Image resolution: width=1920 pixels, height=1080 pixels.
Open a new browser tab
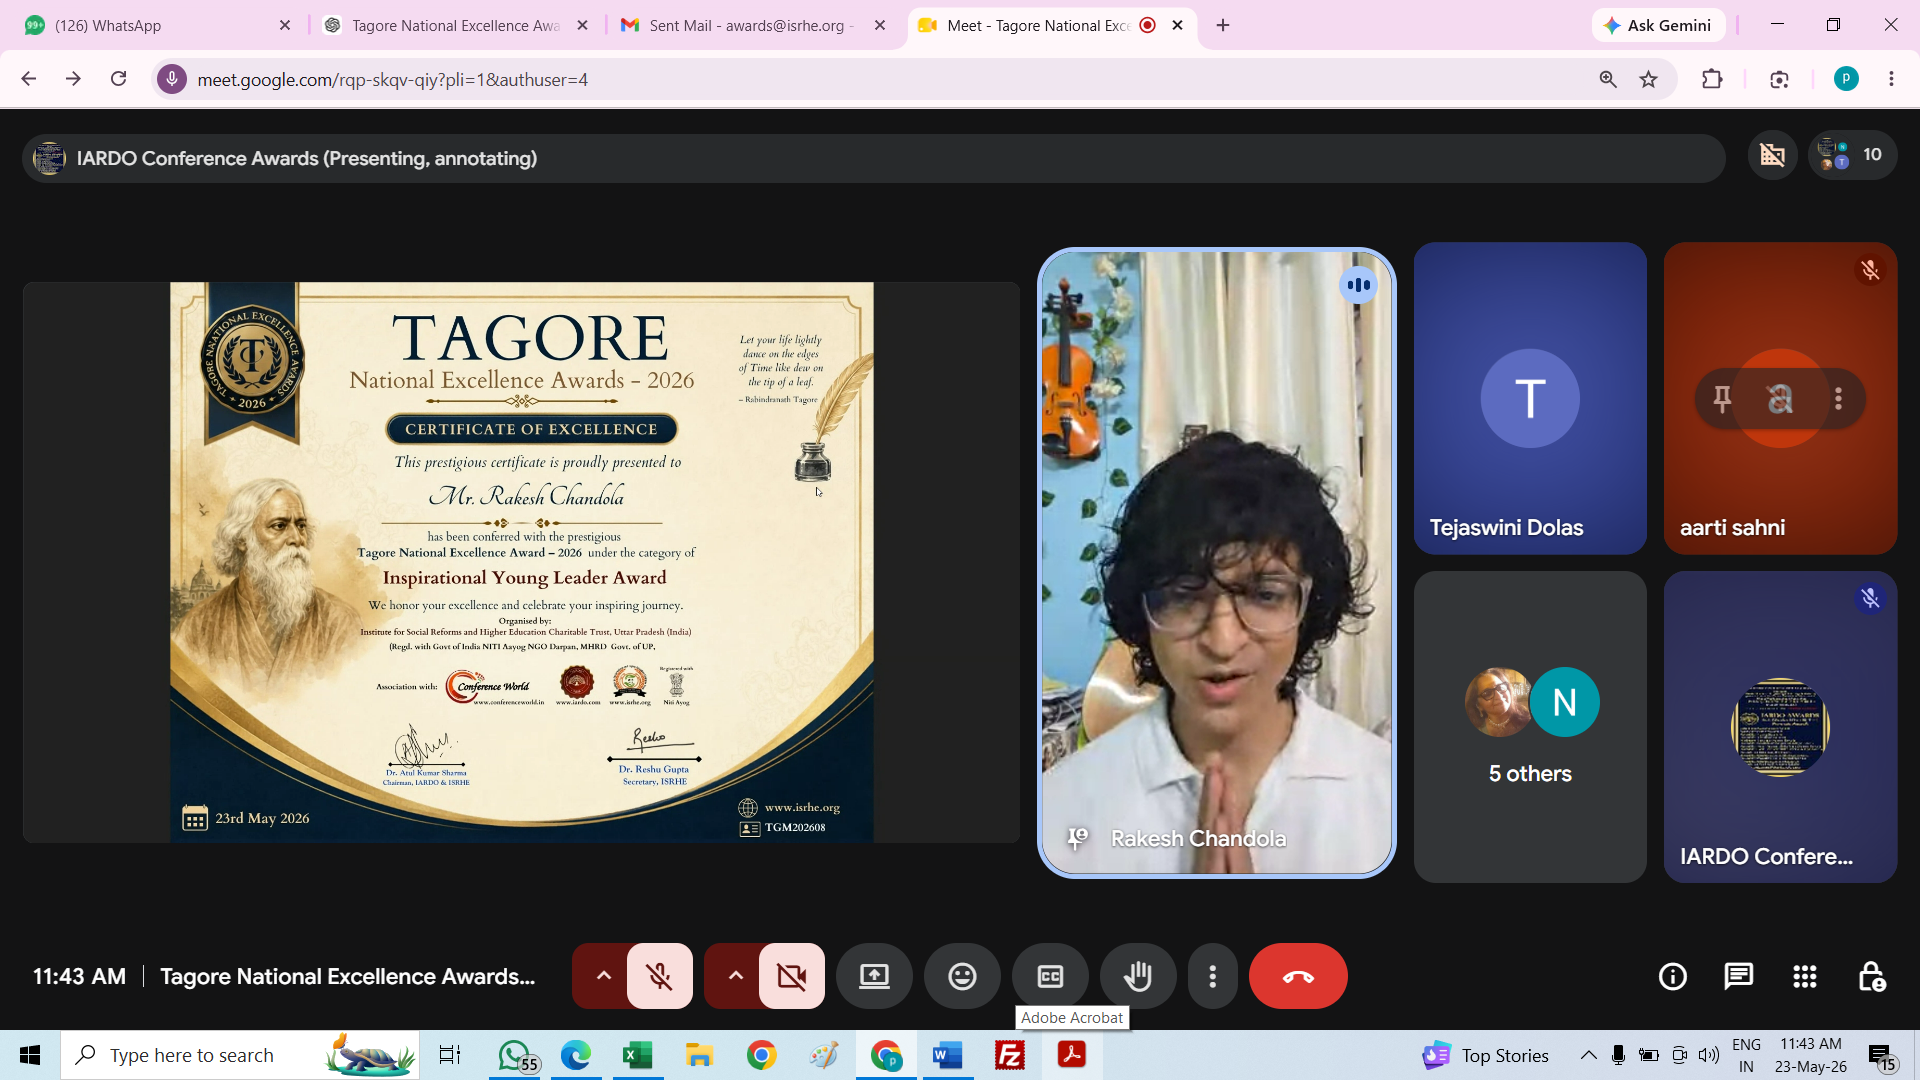pos(1223,25)
